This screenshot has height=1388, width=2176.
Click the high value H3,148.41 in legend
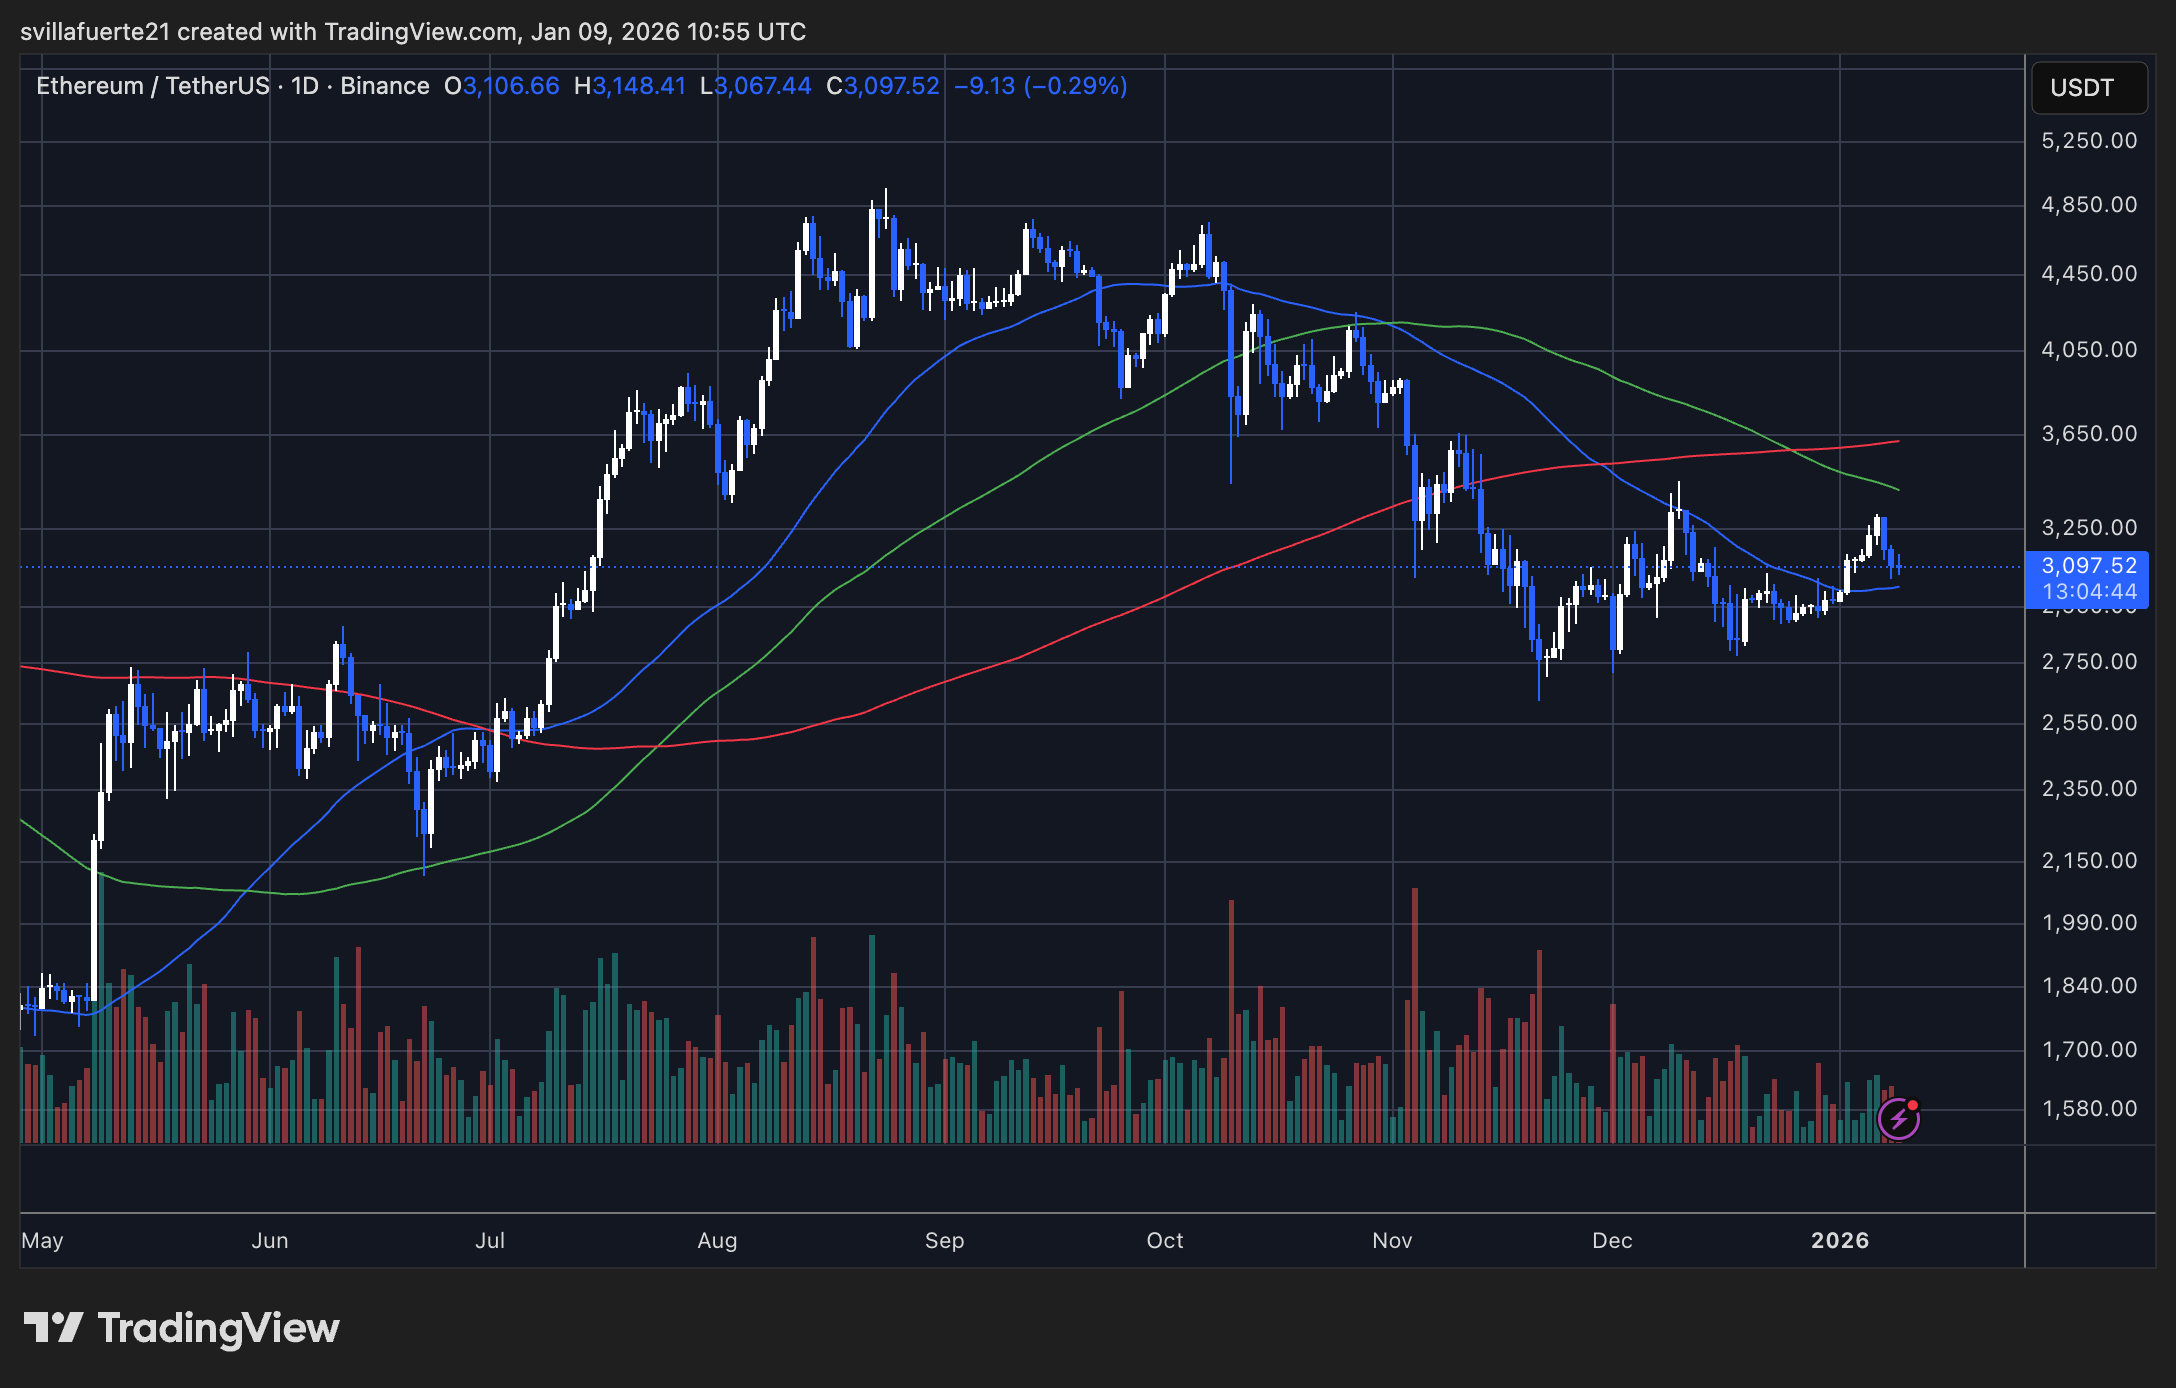coord(630,86)
